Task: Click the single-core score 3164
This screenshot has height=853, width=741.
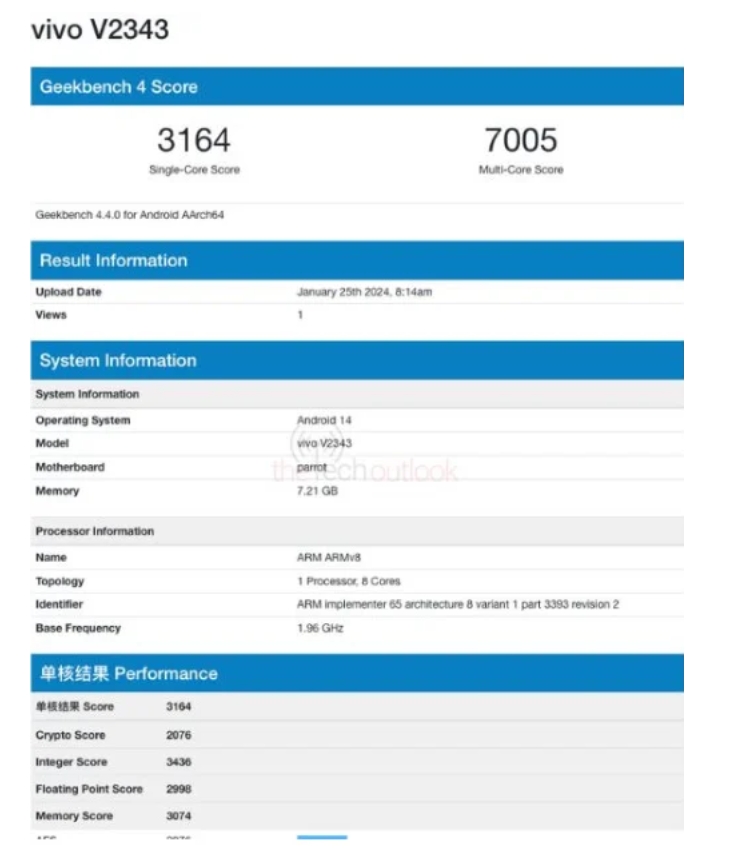Action: 194,140
